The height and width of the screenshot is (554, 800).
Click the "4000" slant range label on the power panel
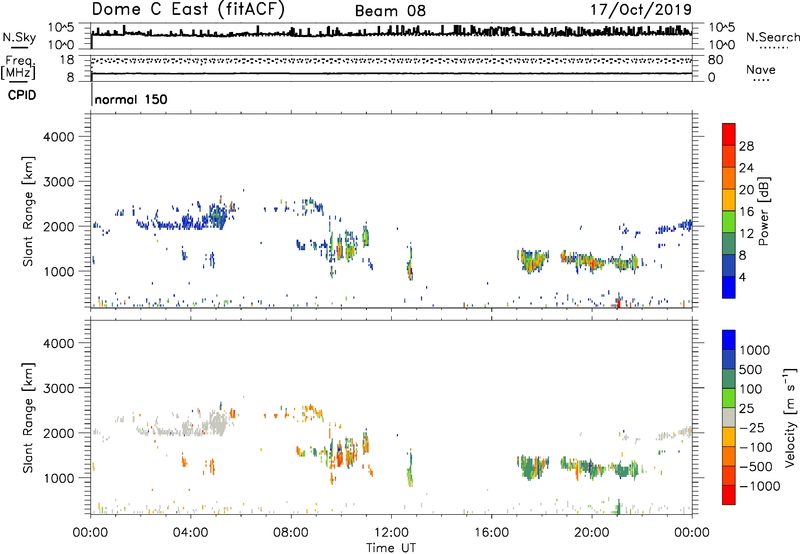point(58,137)
